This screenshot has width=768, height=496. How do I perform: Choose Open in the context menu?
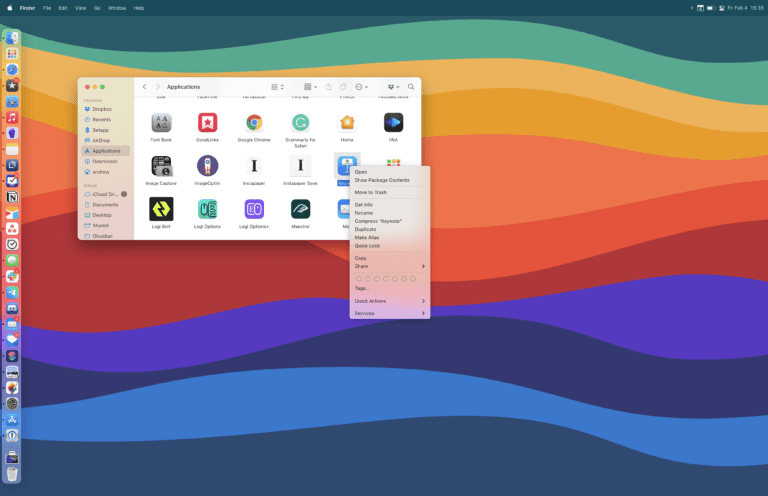coord(389,172)
